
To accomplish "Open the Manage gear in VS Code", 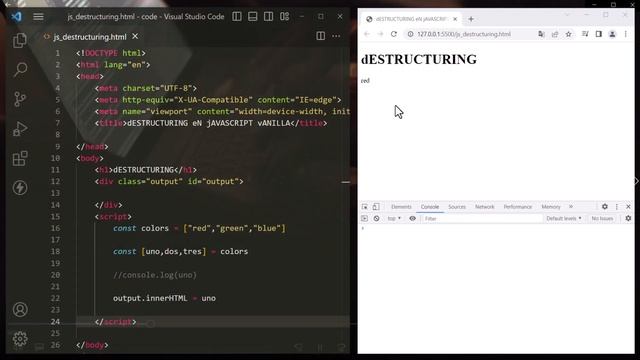I will pyautogui.click(x=20, y=339).
